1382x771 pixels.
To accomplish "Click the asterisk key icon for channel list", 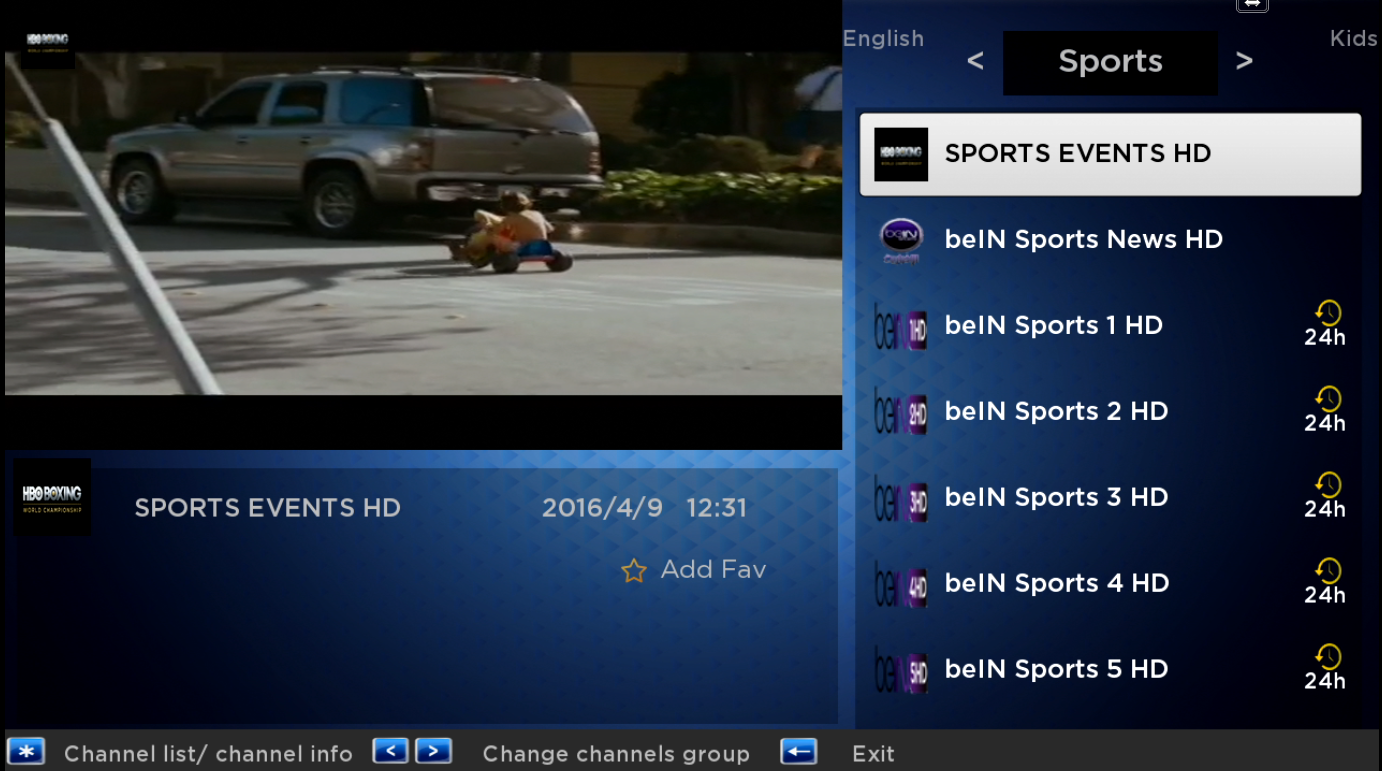I will pos(26,752).
